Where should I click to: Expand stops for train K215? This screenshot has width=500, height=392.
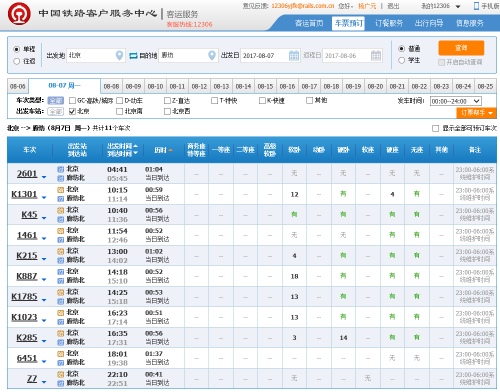click(44, 259)
